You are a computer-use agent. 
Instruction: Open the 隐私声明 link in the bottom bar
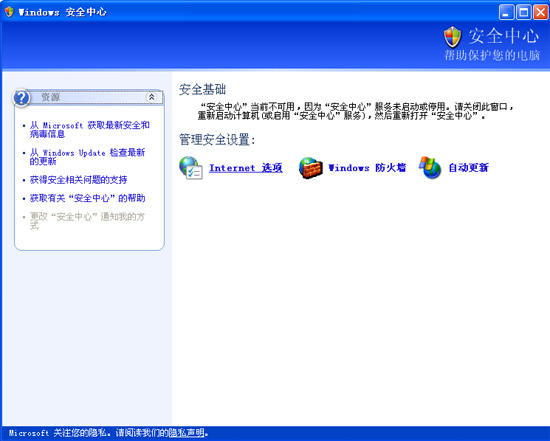[x=186, y=433]
